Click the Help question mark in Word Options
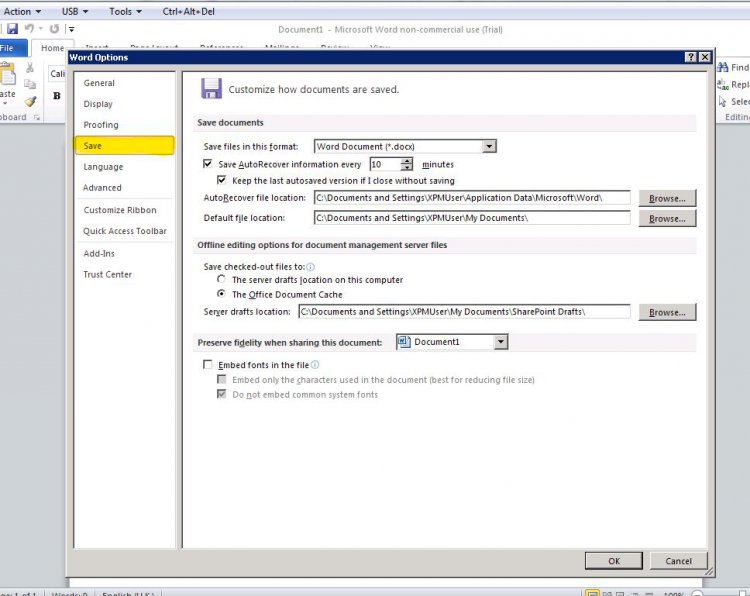750x596 pixels. pos(690,57)
